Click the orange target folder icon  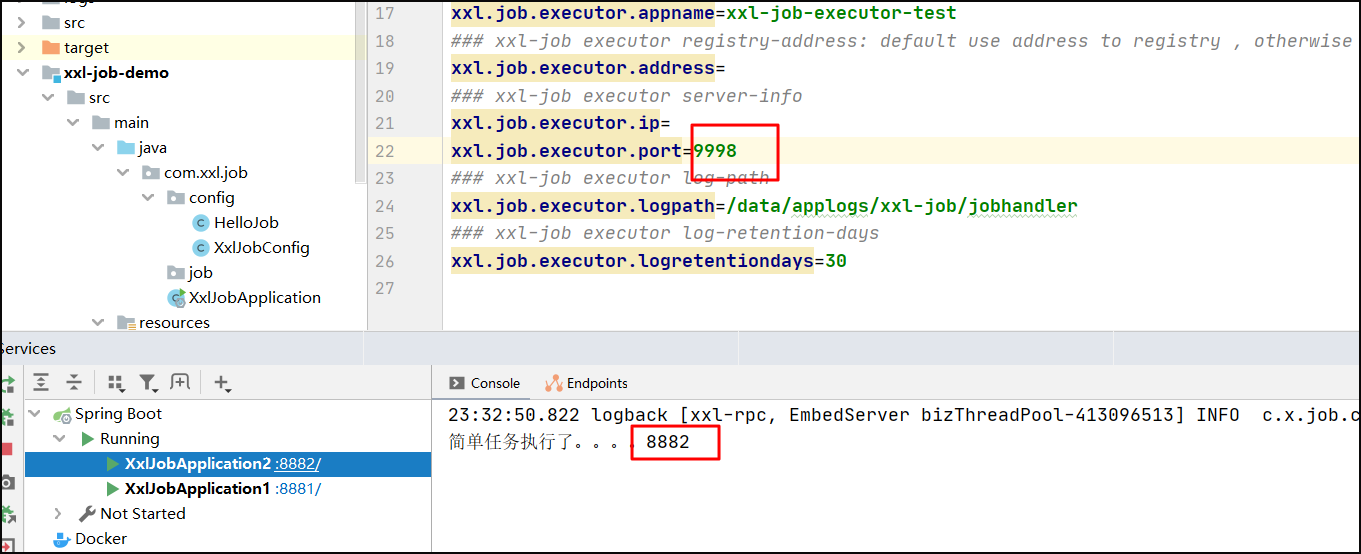click(50, 48)
